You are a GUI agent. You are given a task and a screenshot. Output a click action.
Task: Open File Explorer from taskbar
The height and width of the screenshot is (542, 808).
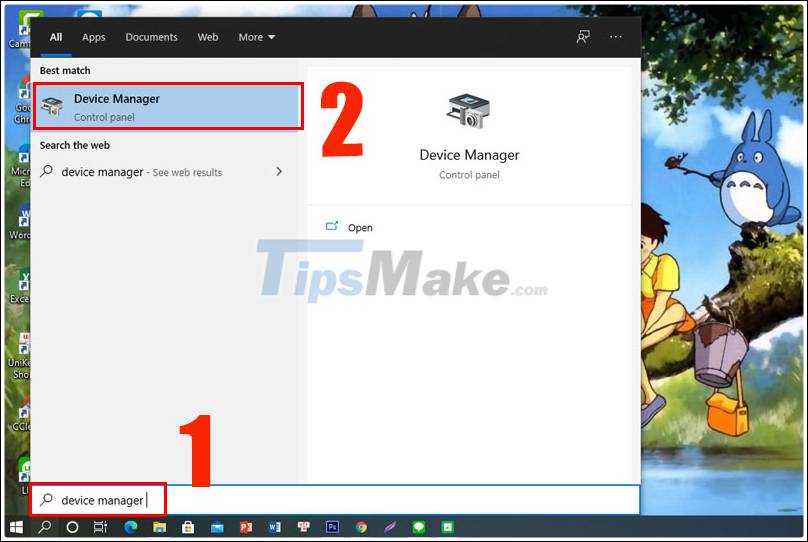point(159,527)
